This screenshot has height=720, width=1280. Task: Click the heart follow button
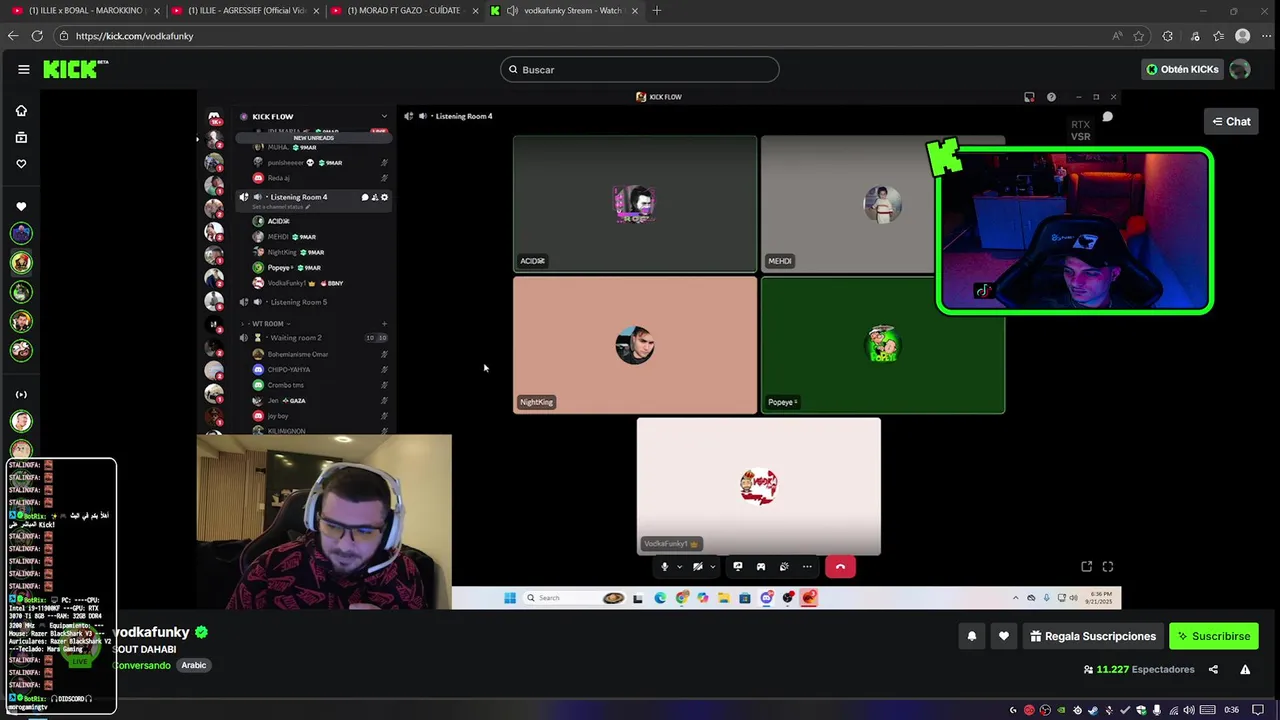tap(1004, 636)
